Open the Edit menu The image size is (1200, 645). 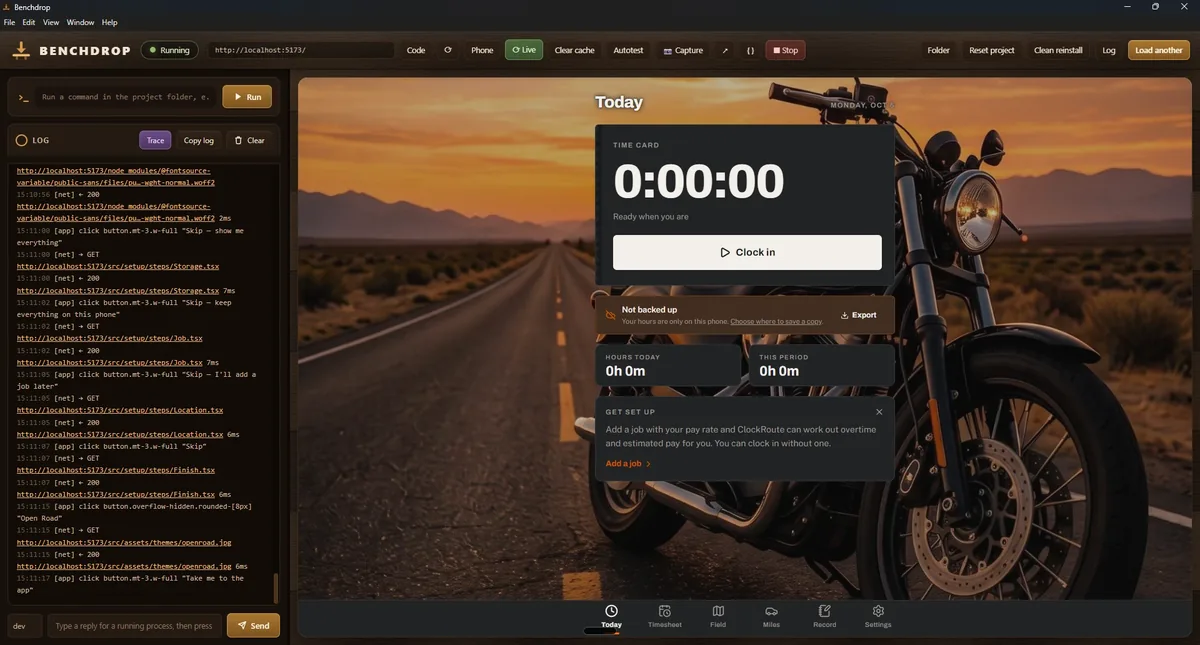[29, 22]
